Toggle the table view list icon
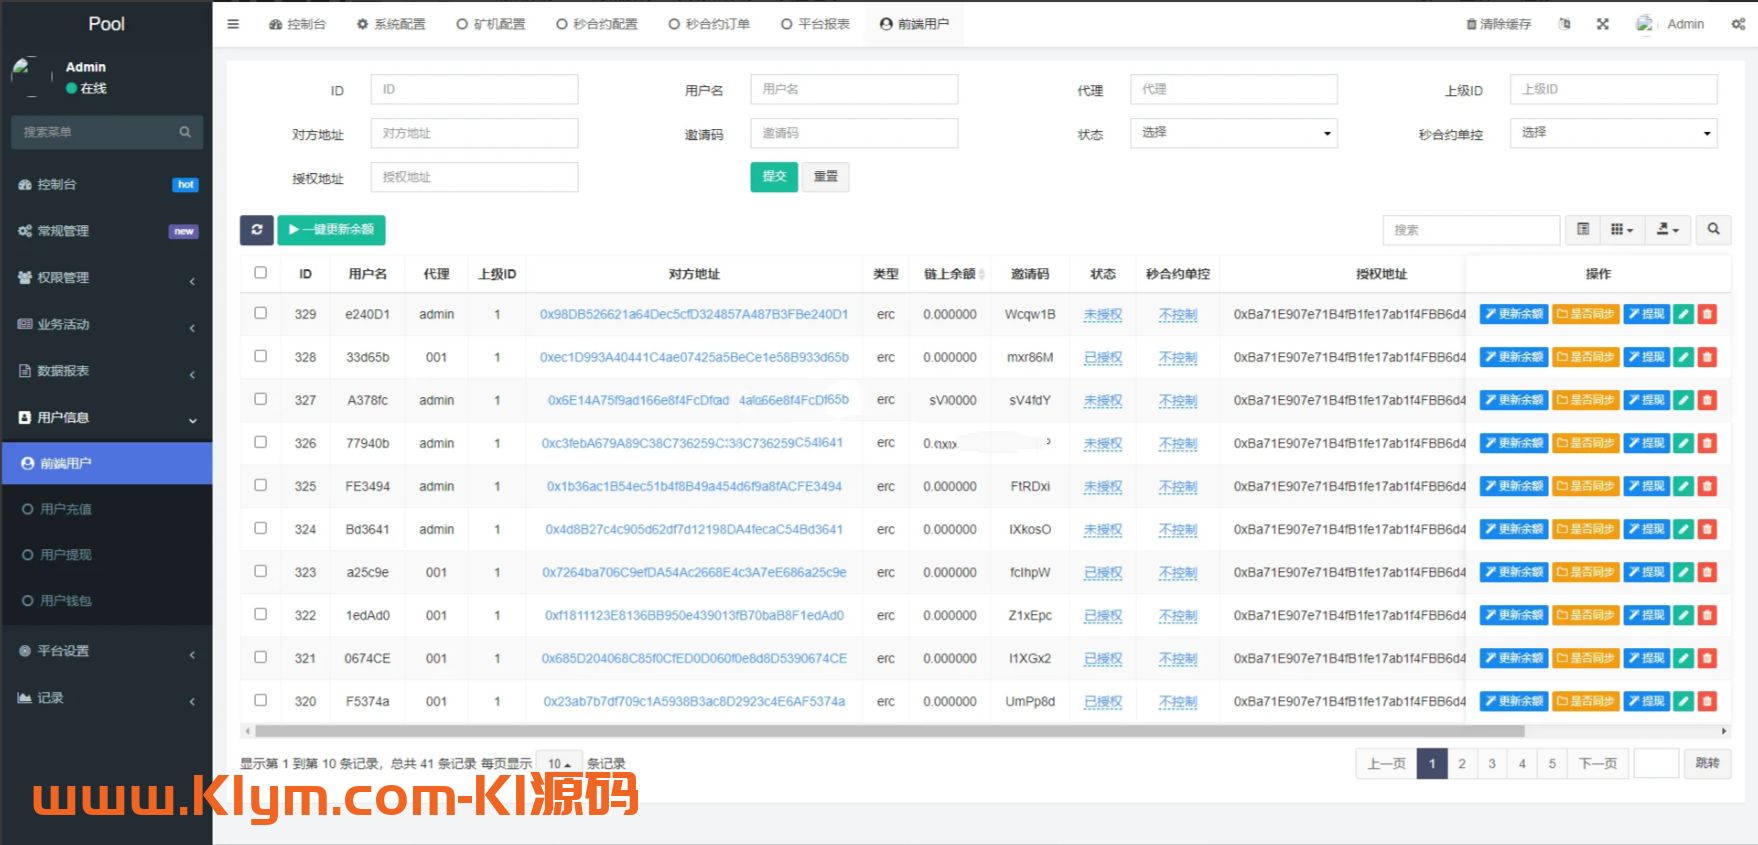 (x=1583, y=230)
